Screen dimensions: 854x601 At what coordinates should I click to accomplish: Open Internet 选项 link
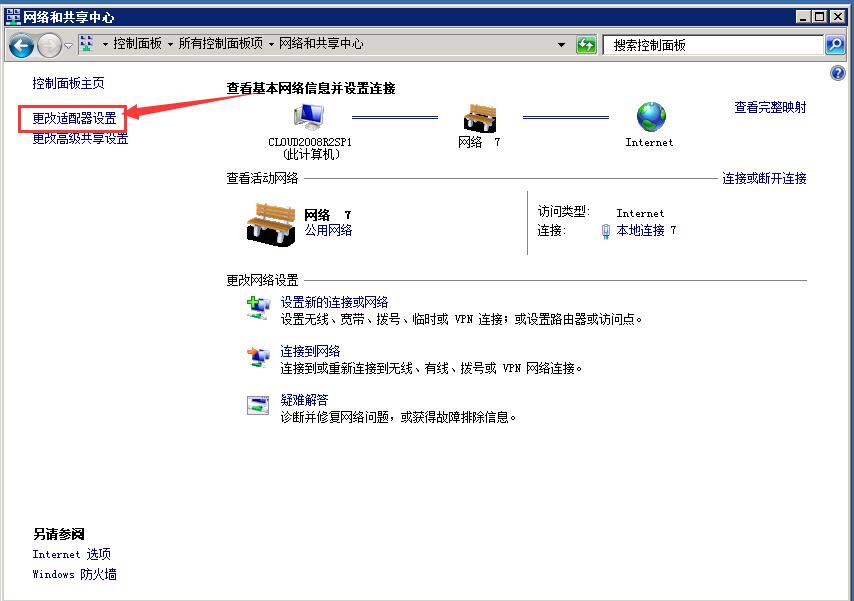pos(71,554)
